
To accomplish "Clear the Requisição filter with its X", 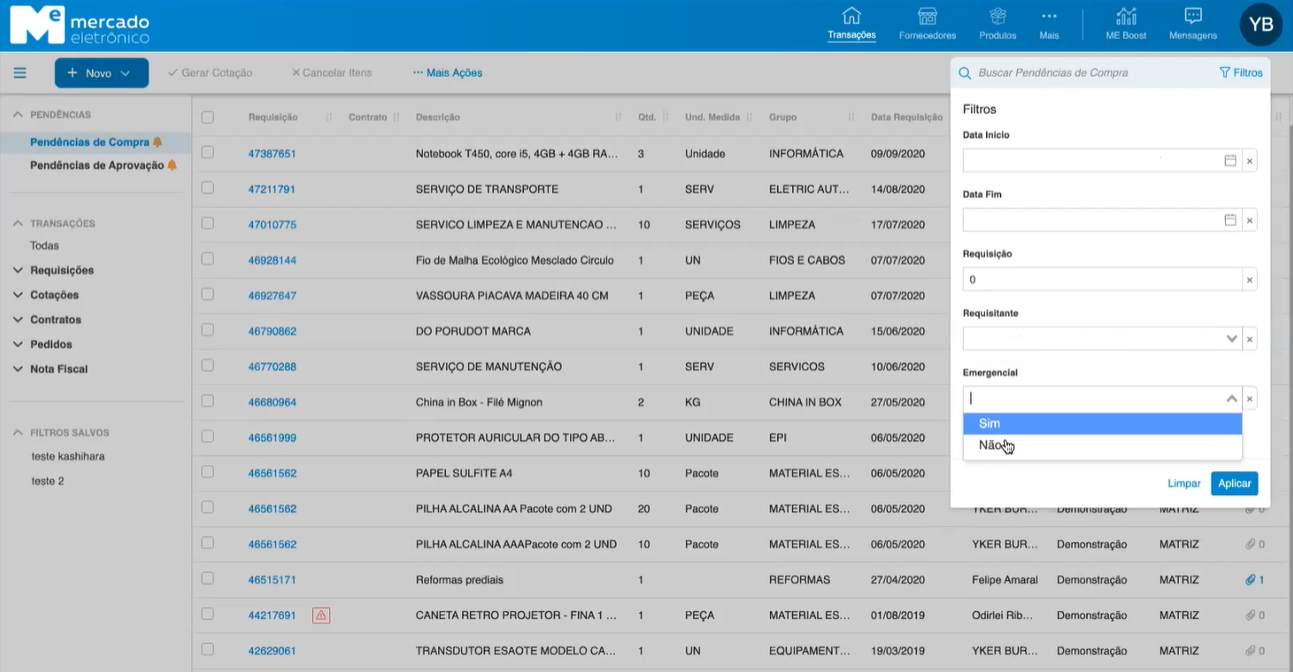I will click(1249, 280).
